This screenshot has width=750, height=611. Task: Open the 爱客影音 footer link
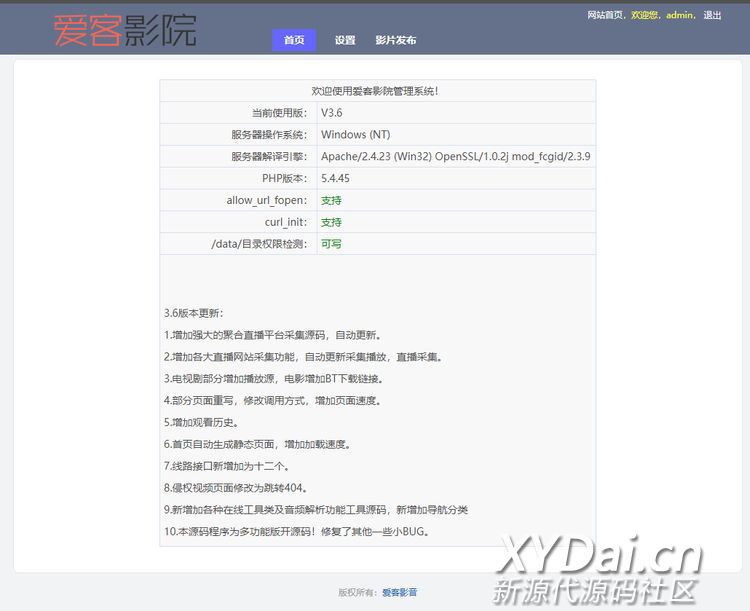400,592
